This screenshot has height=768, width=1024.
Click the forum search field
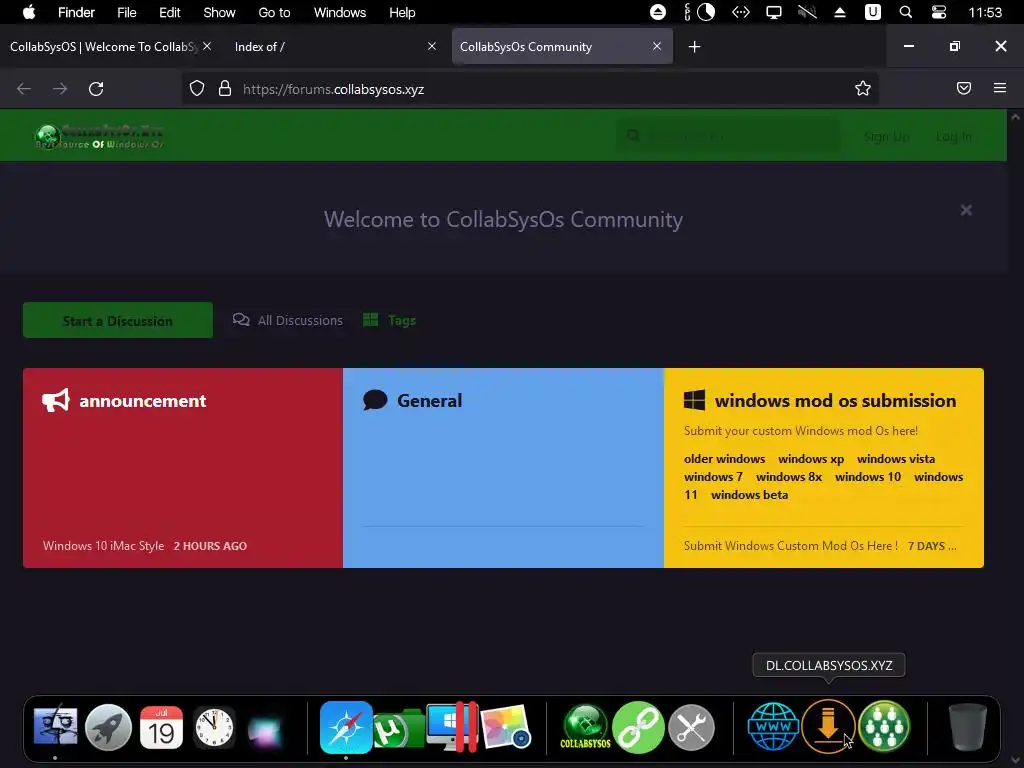[x=728, y=136]
